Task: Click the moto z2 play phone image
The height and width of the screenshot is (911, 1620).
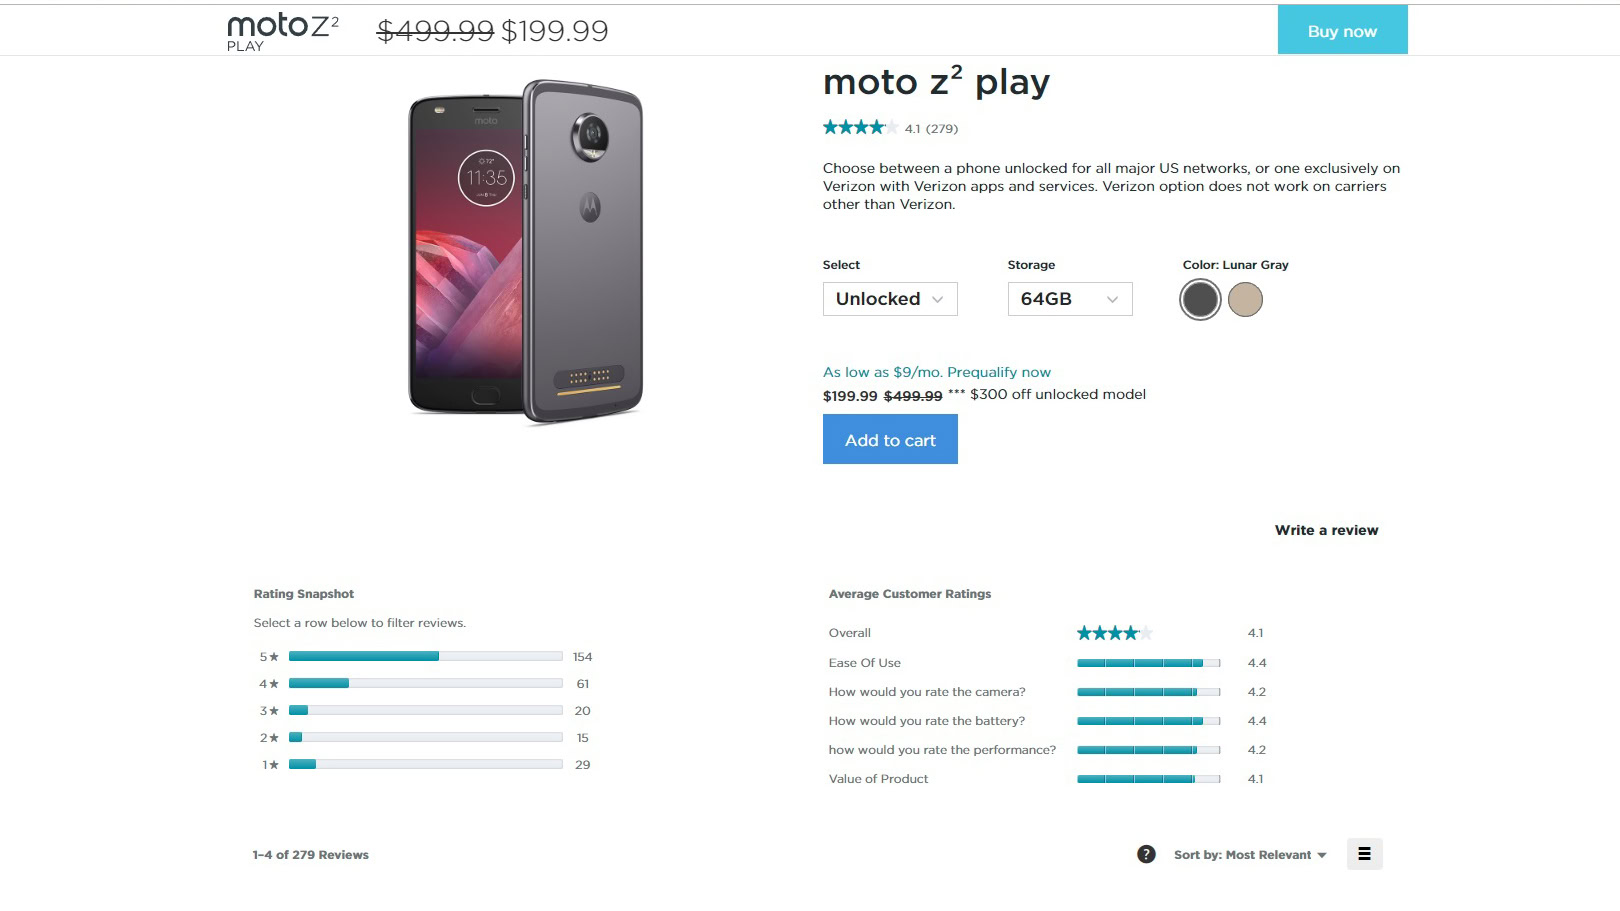Action: pos(526,250)
